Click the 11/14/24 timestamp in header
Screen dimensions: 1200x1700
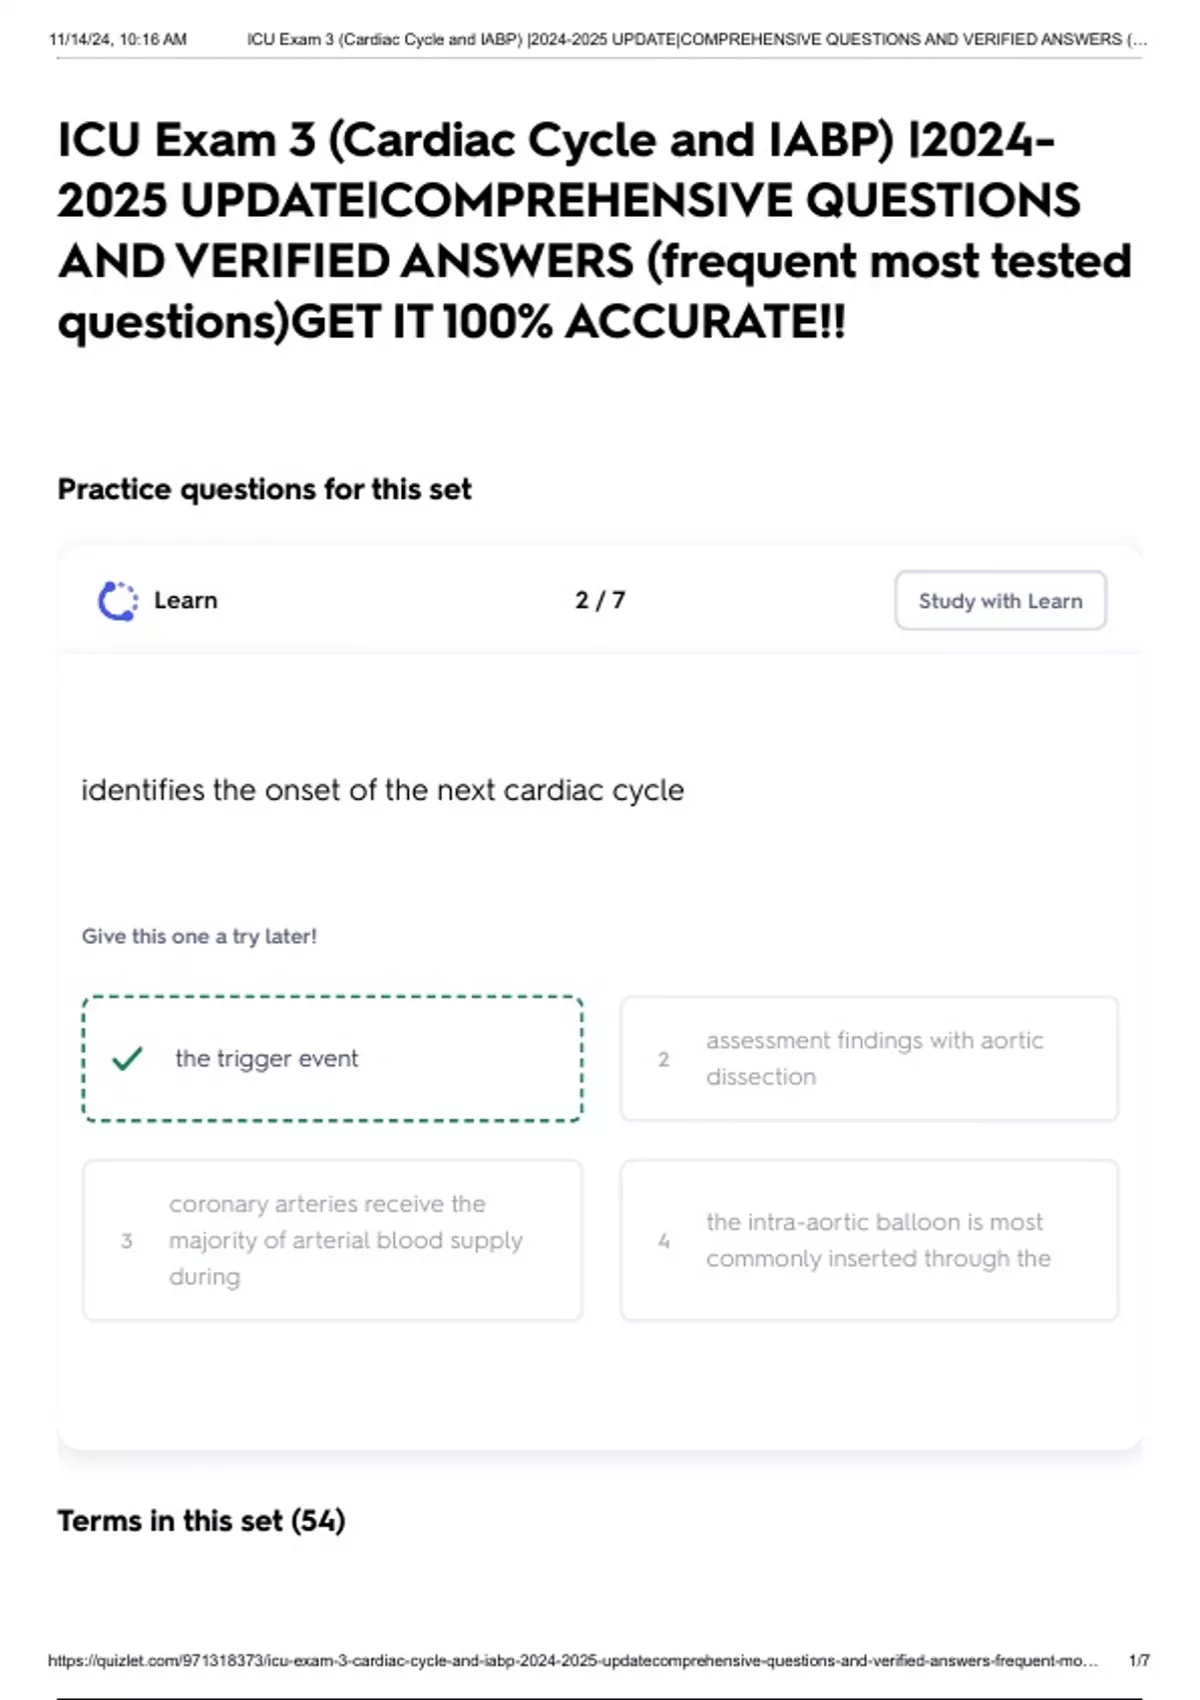pyautogui.click(x=117, y=40)
